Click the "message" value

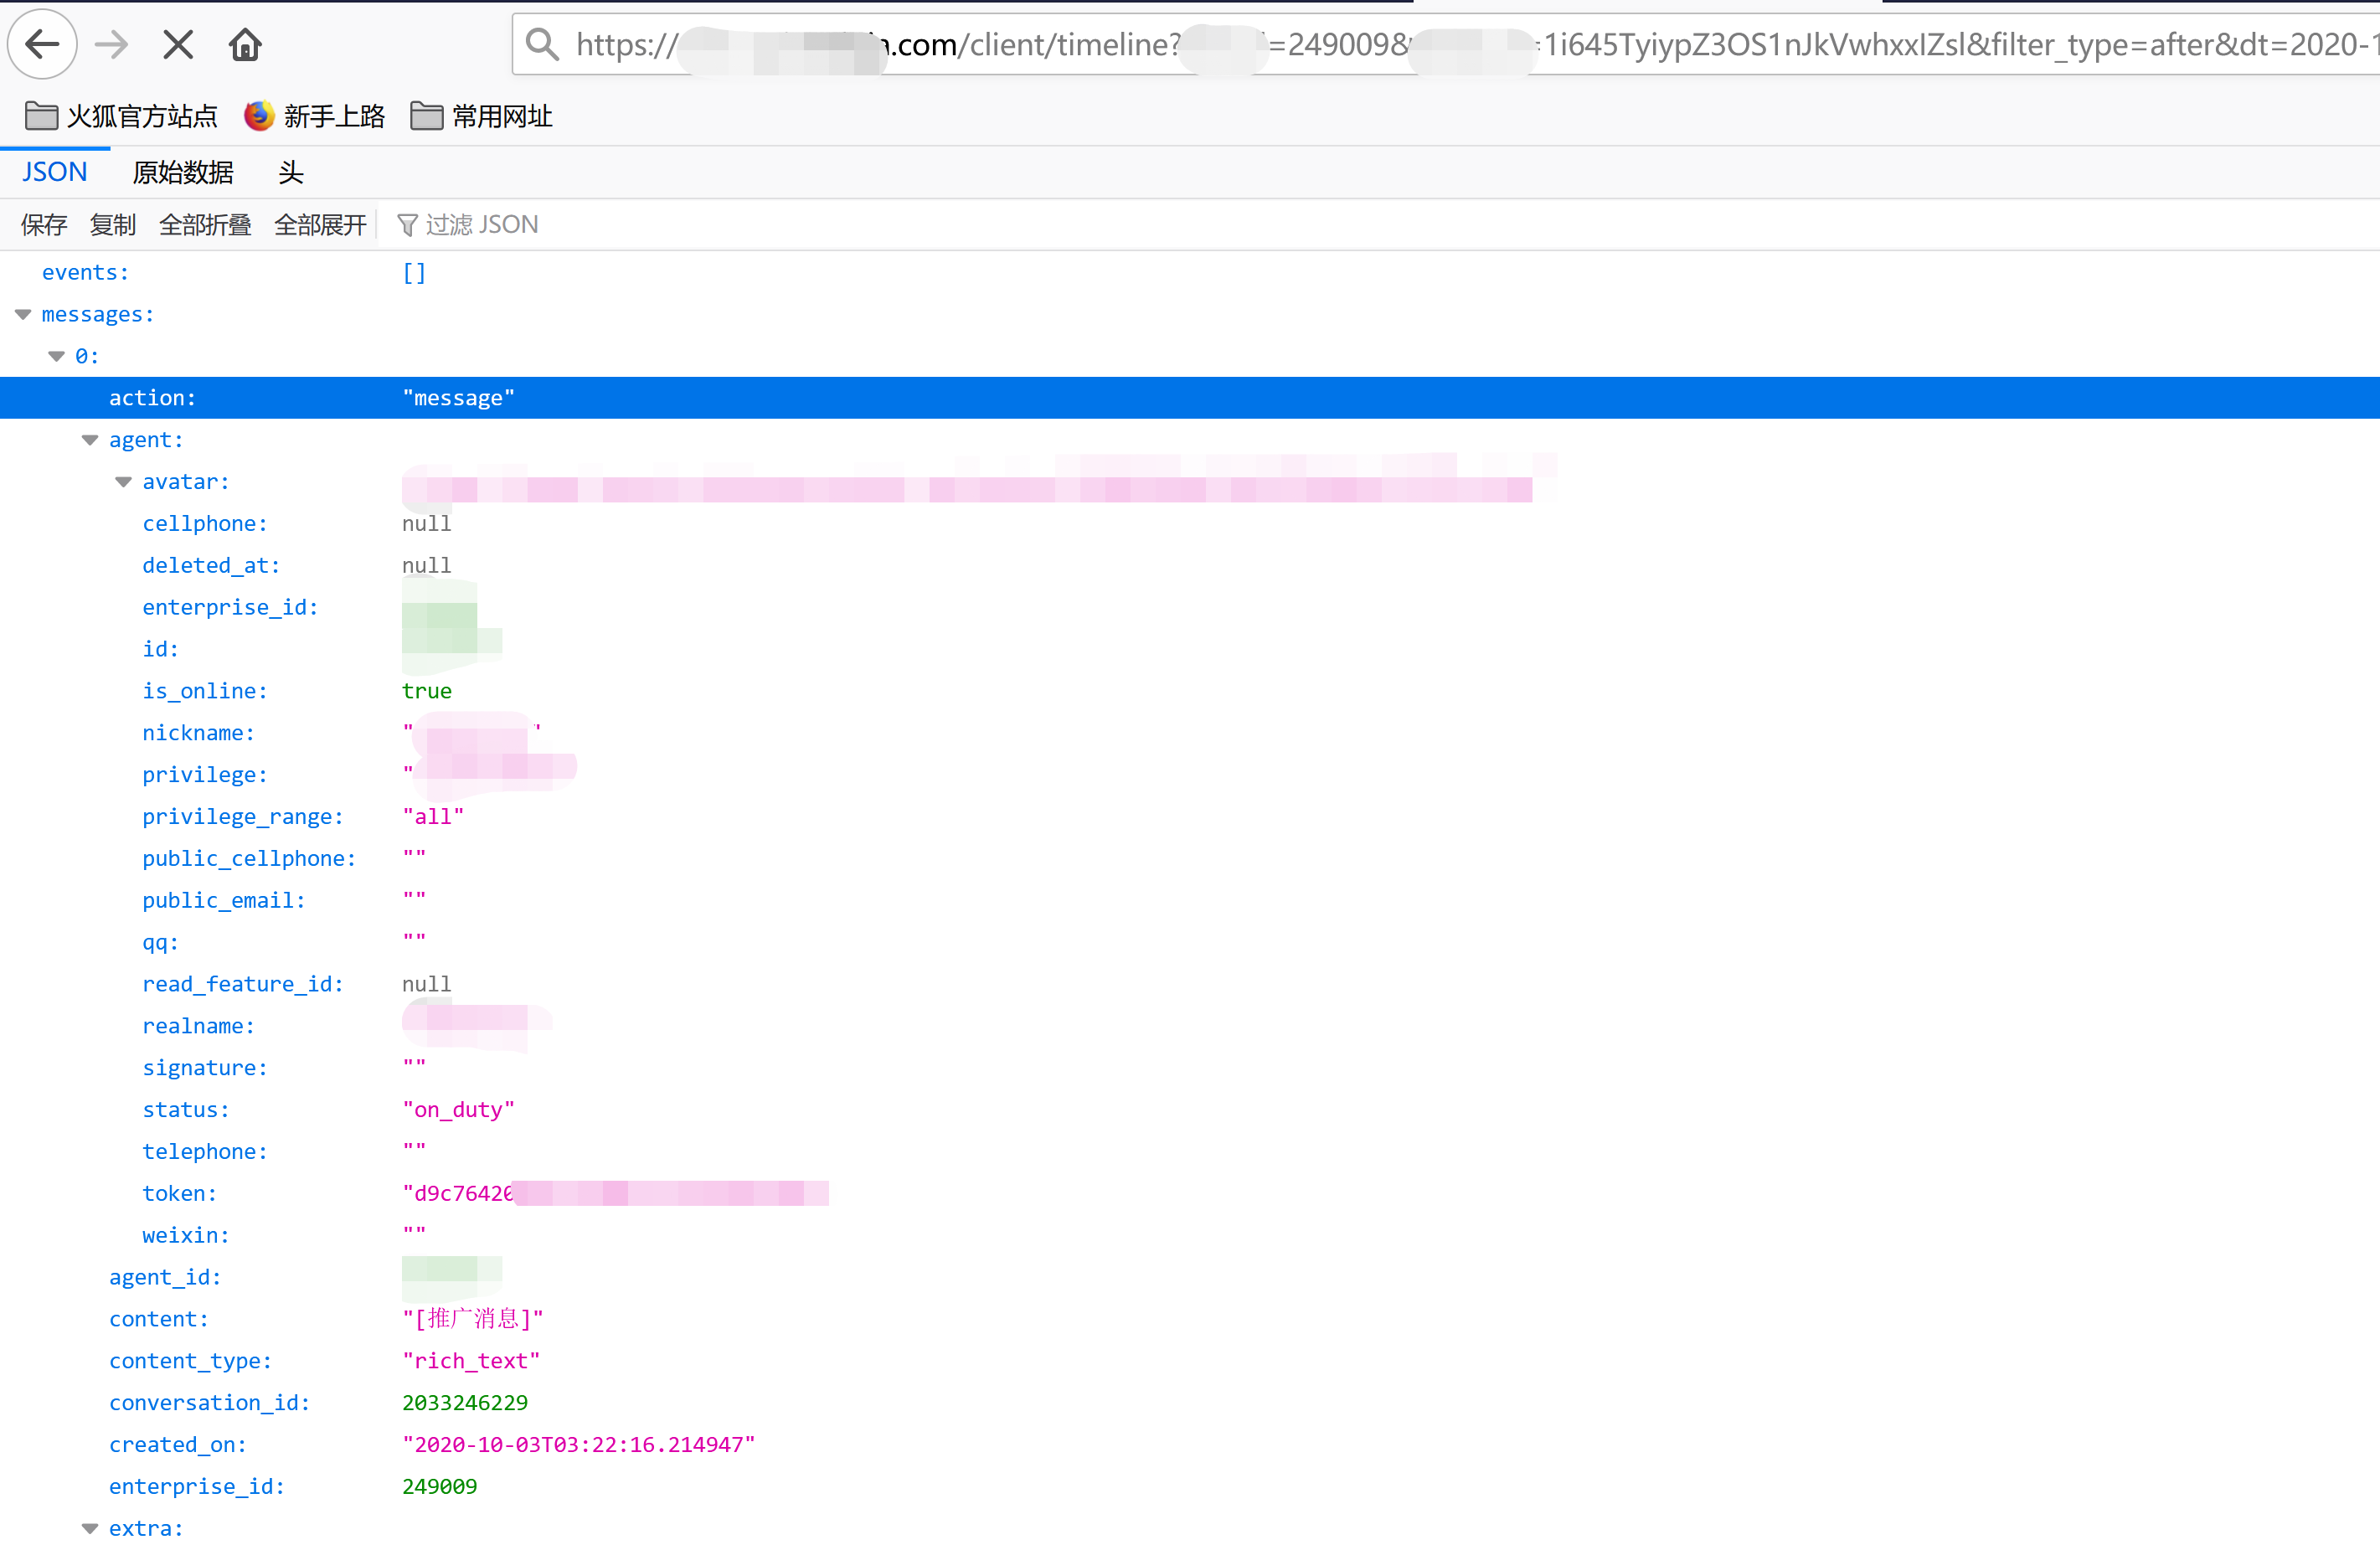point(458,398)
